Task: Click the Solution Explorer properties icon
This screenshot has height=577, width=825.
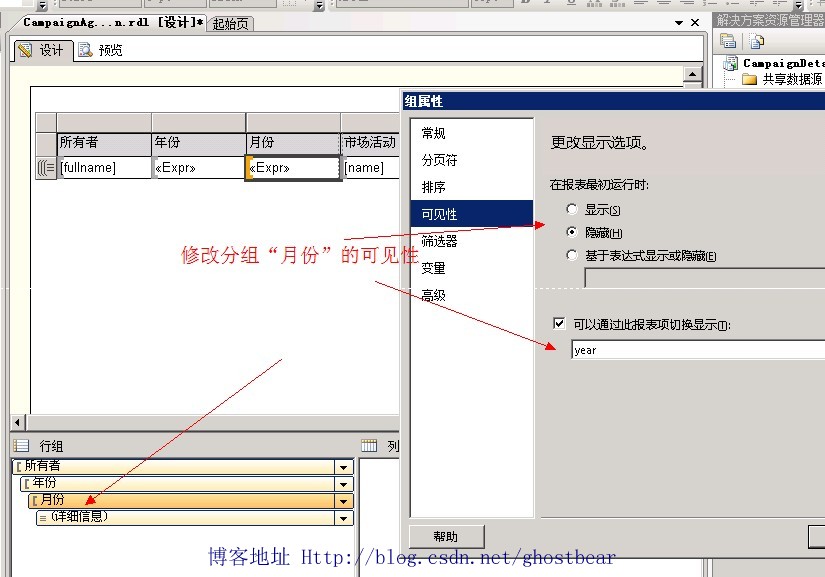Action: point(728,41)
